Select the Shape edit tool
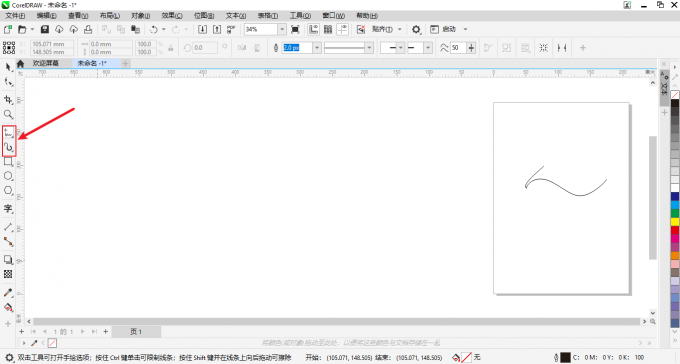 tap(8, 82)
